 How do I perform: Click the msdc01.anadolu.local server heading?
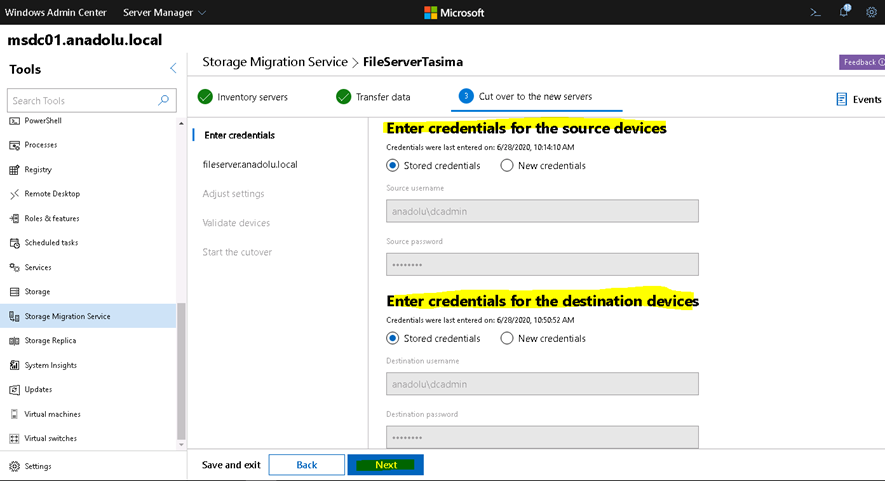85,40
